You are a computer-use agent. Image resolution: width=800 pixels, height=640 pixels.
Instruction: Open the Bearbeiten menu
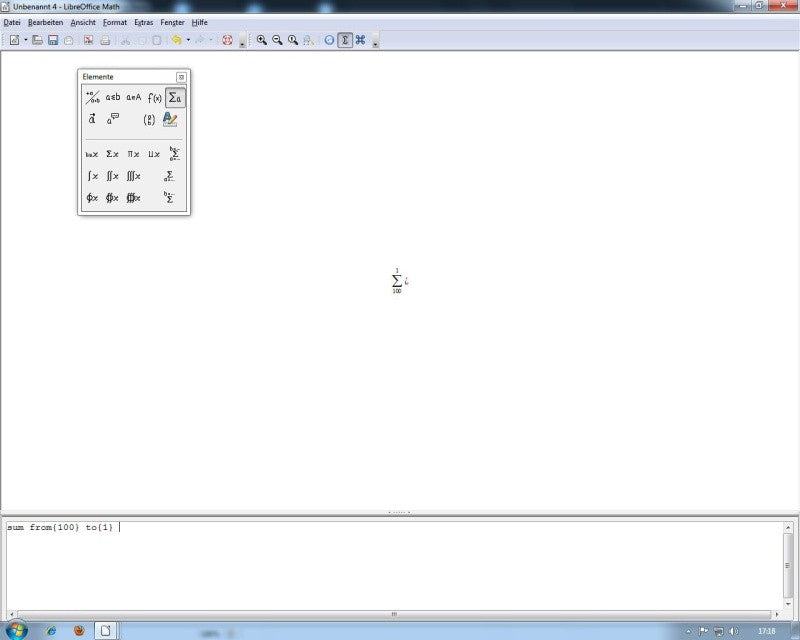tap(45, 22)
